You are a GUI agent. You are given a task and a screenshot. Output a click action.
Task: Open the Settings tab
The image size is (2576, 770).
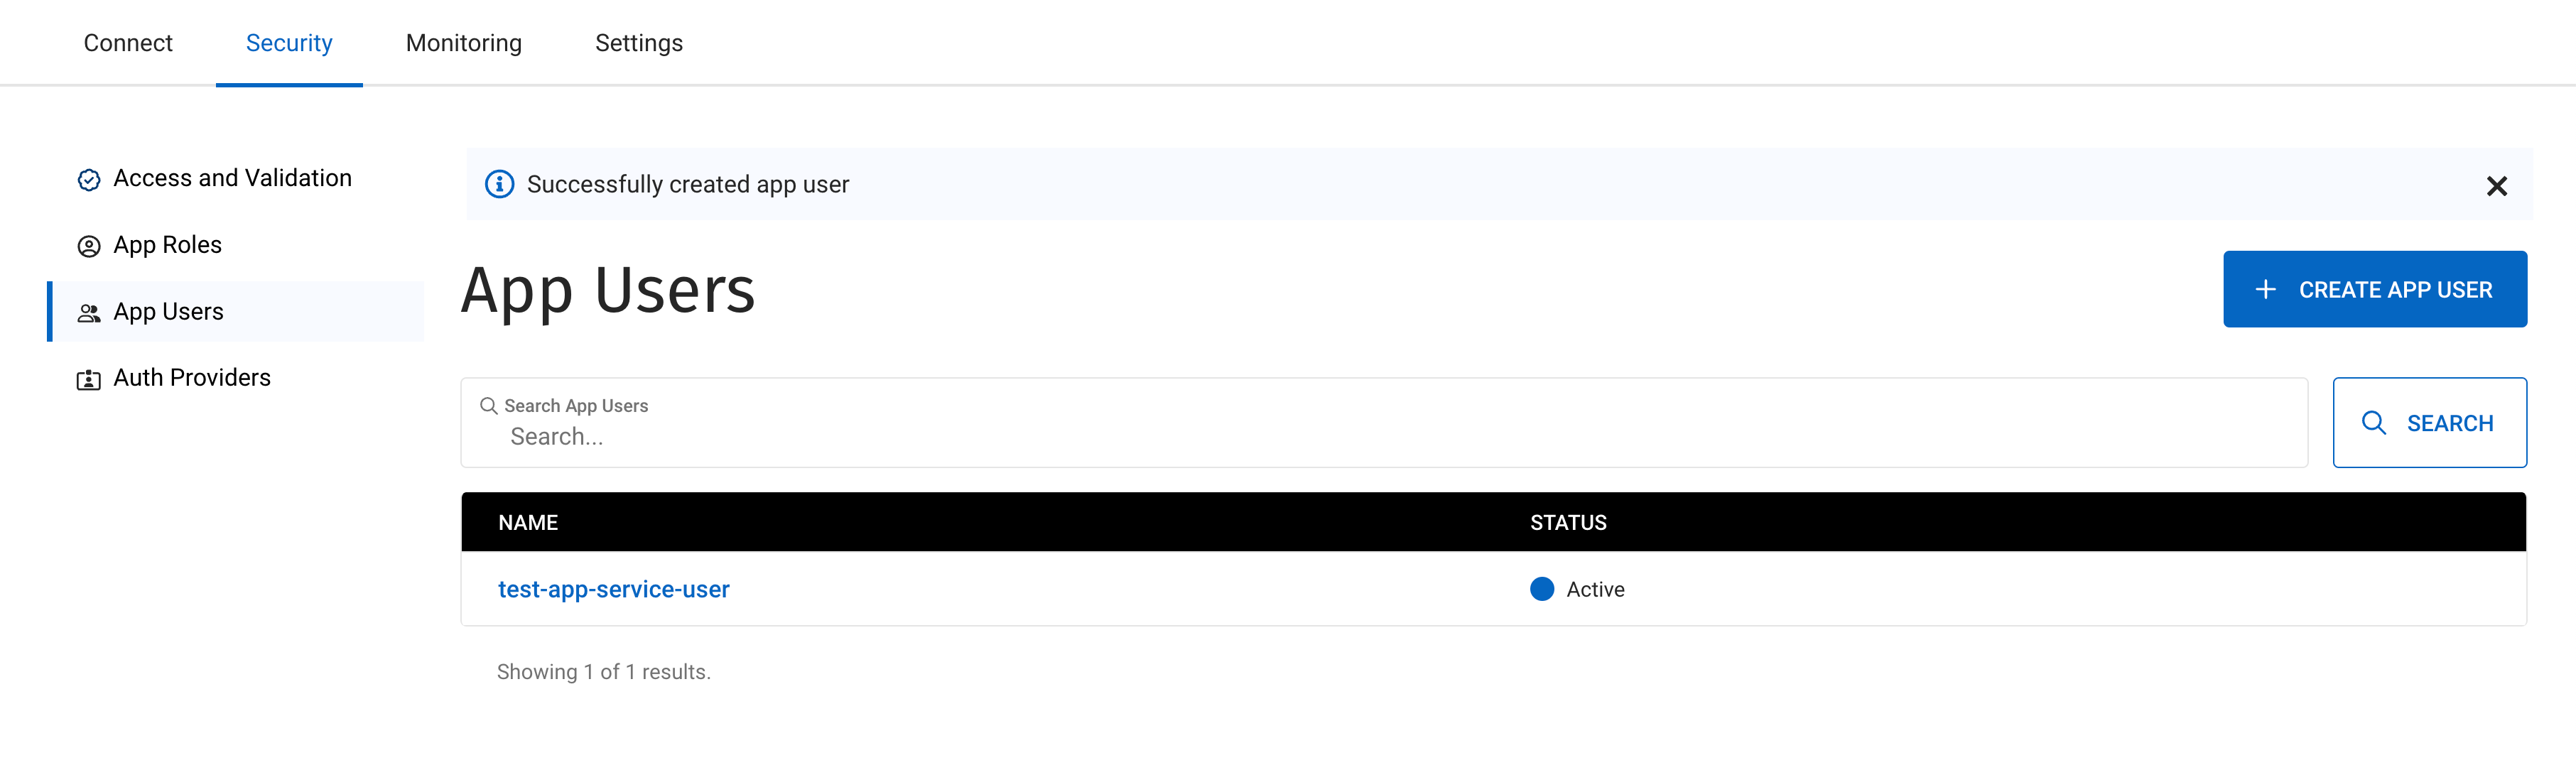638,43
